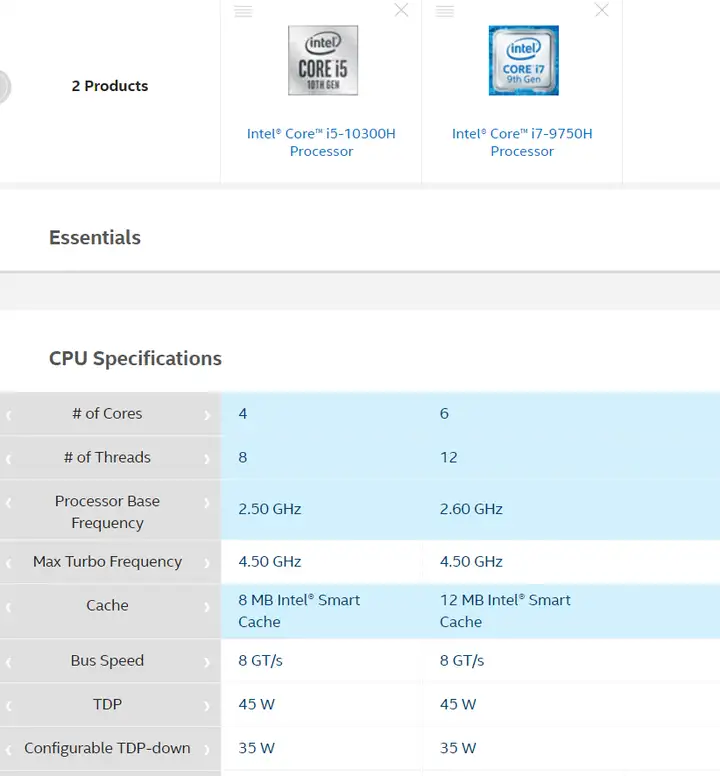720x776 pixels.
Task: Click right chevron on Max Turbo Frequency row
Action: (207, 563)
